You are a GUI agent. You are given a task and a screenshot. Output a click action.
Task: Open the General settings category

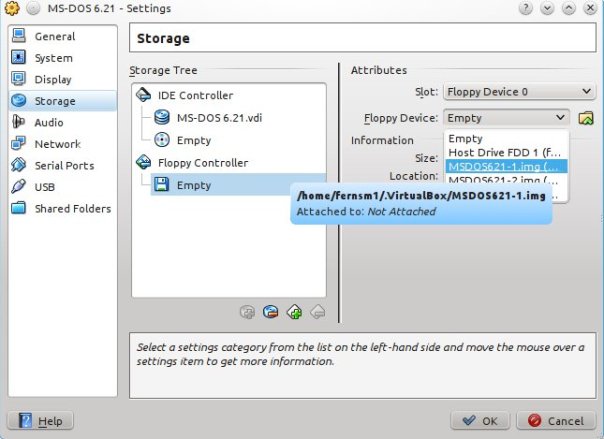(62, 37)
